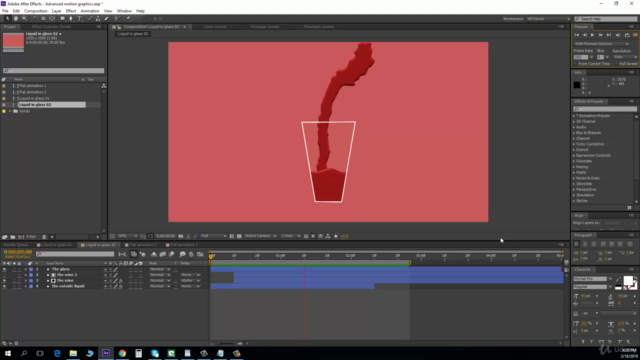Open the Effect menu
Screen dimensions: 640x360
(71, 11)
